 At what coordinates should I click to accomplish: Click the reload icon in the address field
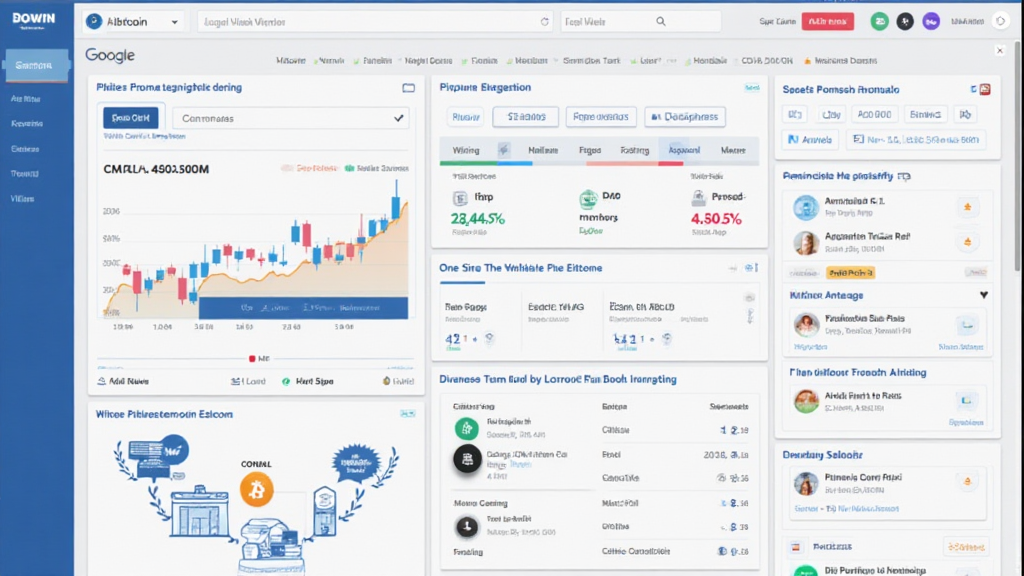545,21
